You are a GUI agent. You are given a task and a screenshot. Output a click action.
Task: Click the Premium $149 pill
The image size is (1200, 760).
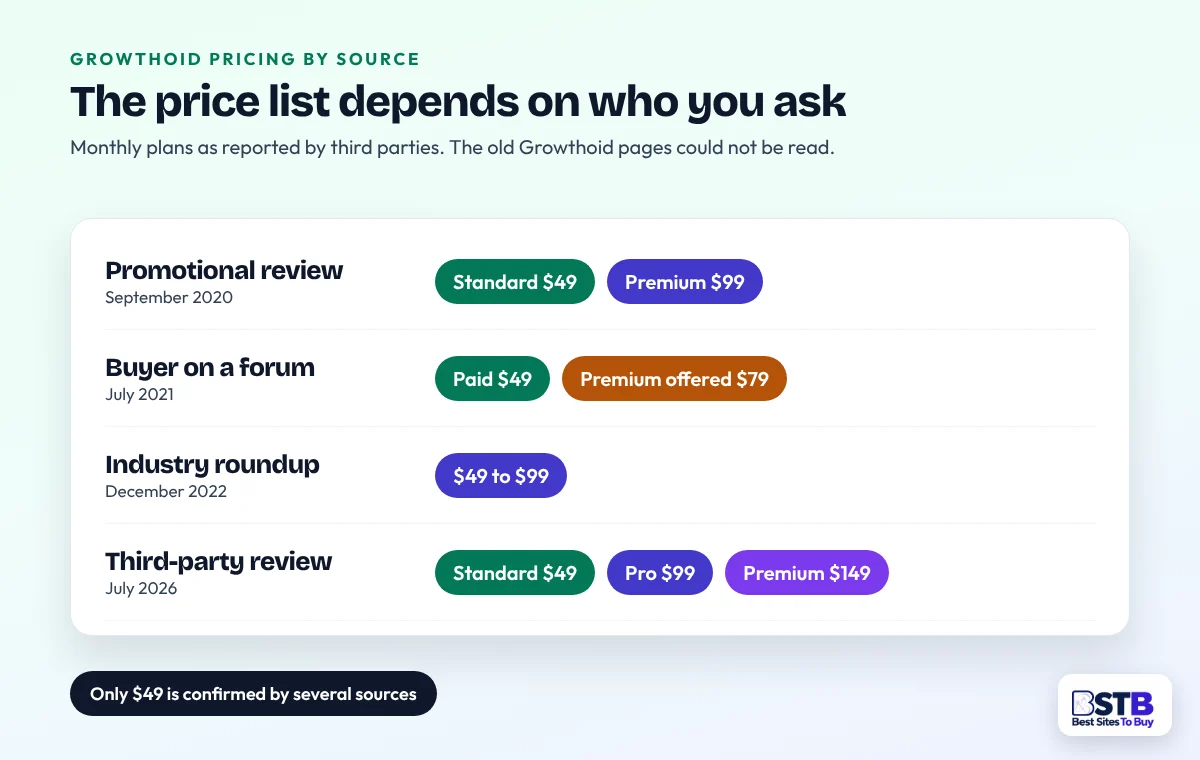coord(807,573)
